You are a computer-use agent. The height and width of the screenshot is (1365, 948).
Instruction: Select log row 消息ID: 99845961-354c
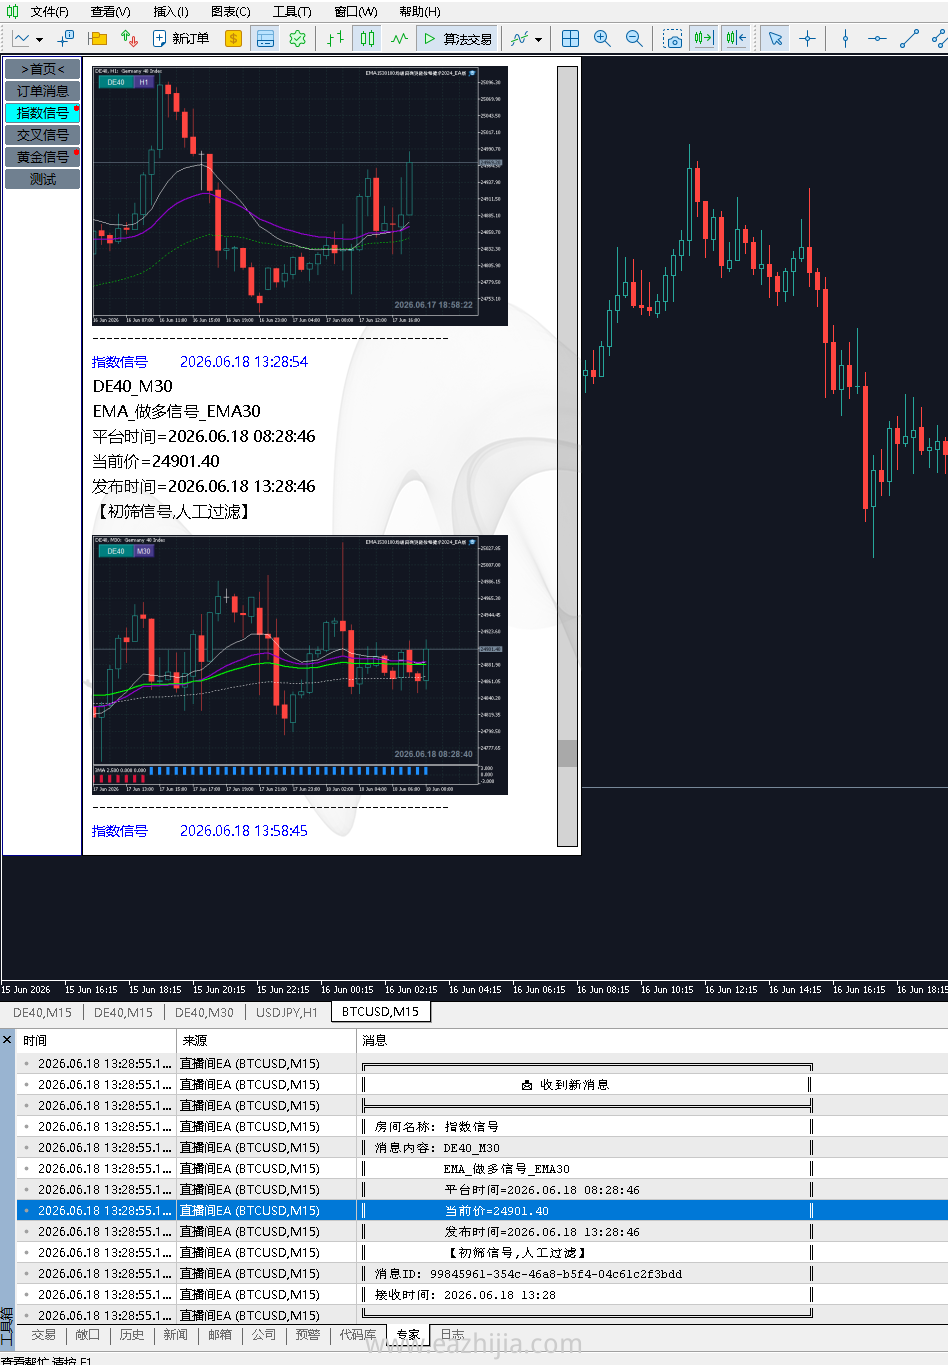pos(482,1274)
